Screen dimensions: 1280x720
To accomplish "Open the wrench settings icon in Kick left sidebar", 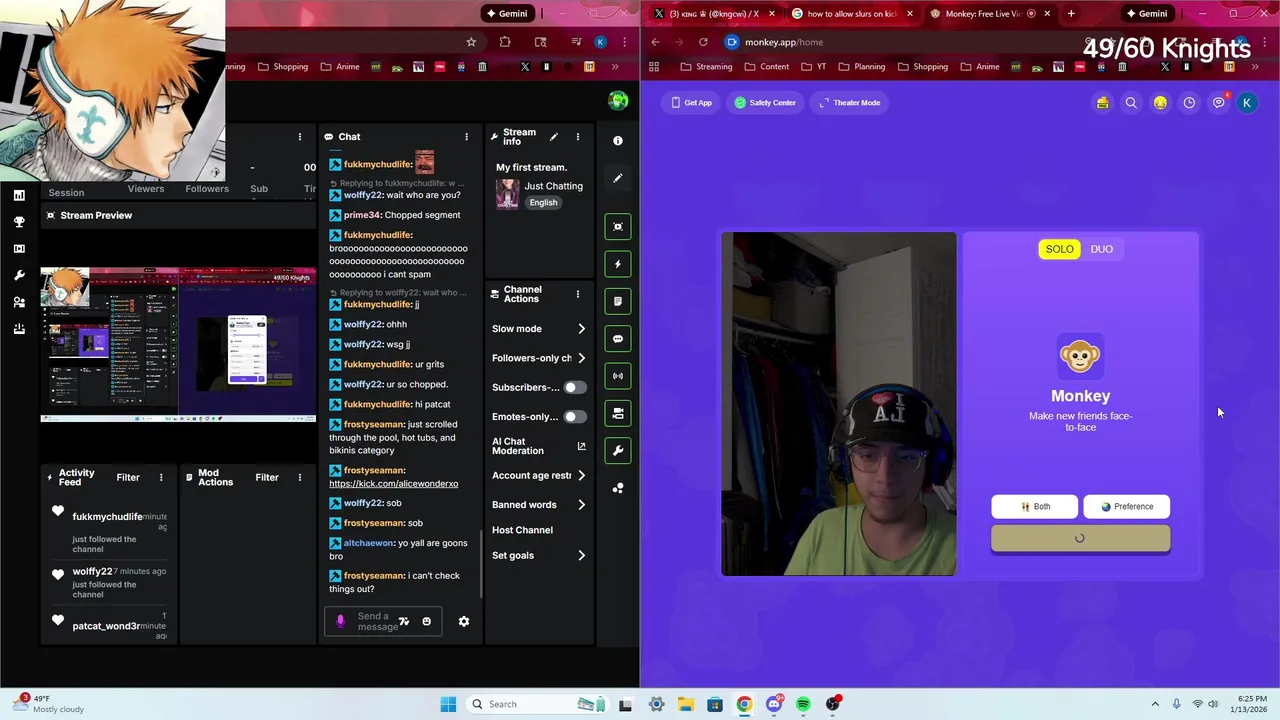I will 19,275.
